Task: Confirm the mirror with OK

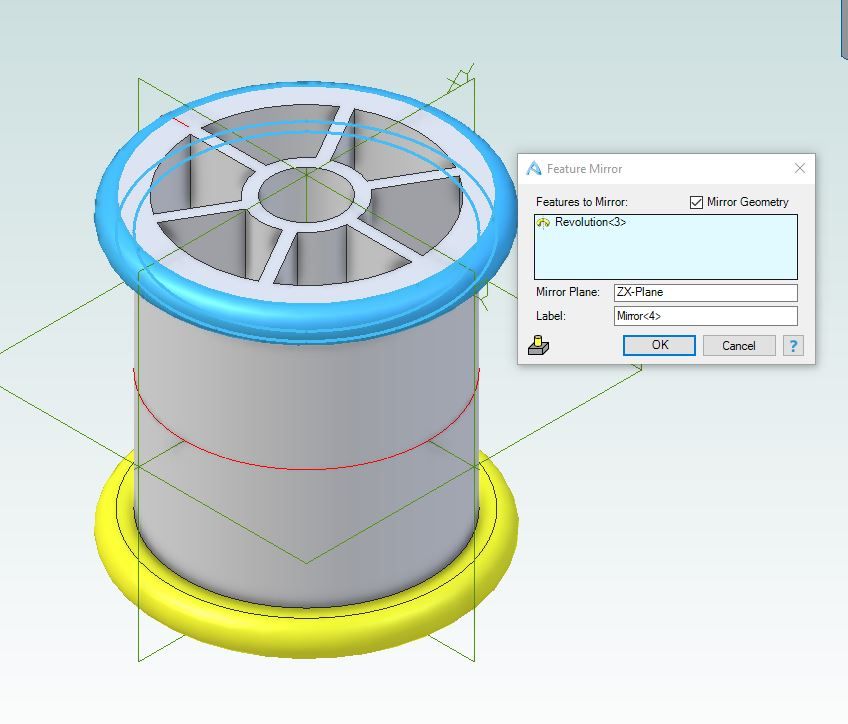Action: (659, 346)
